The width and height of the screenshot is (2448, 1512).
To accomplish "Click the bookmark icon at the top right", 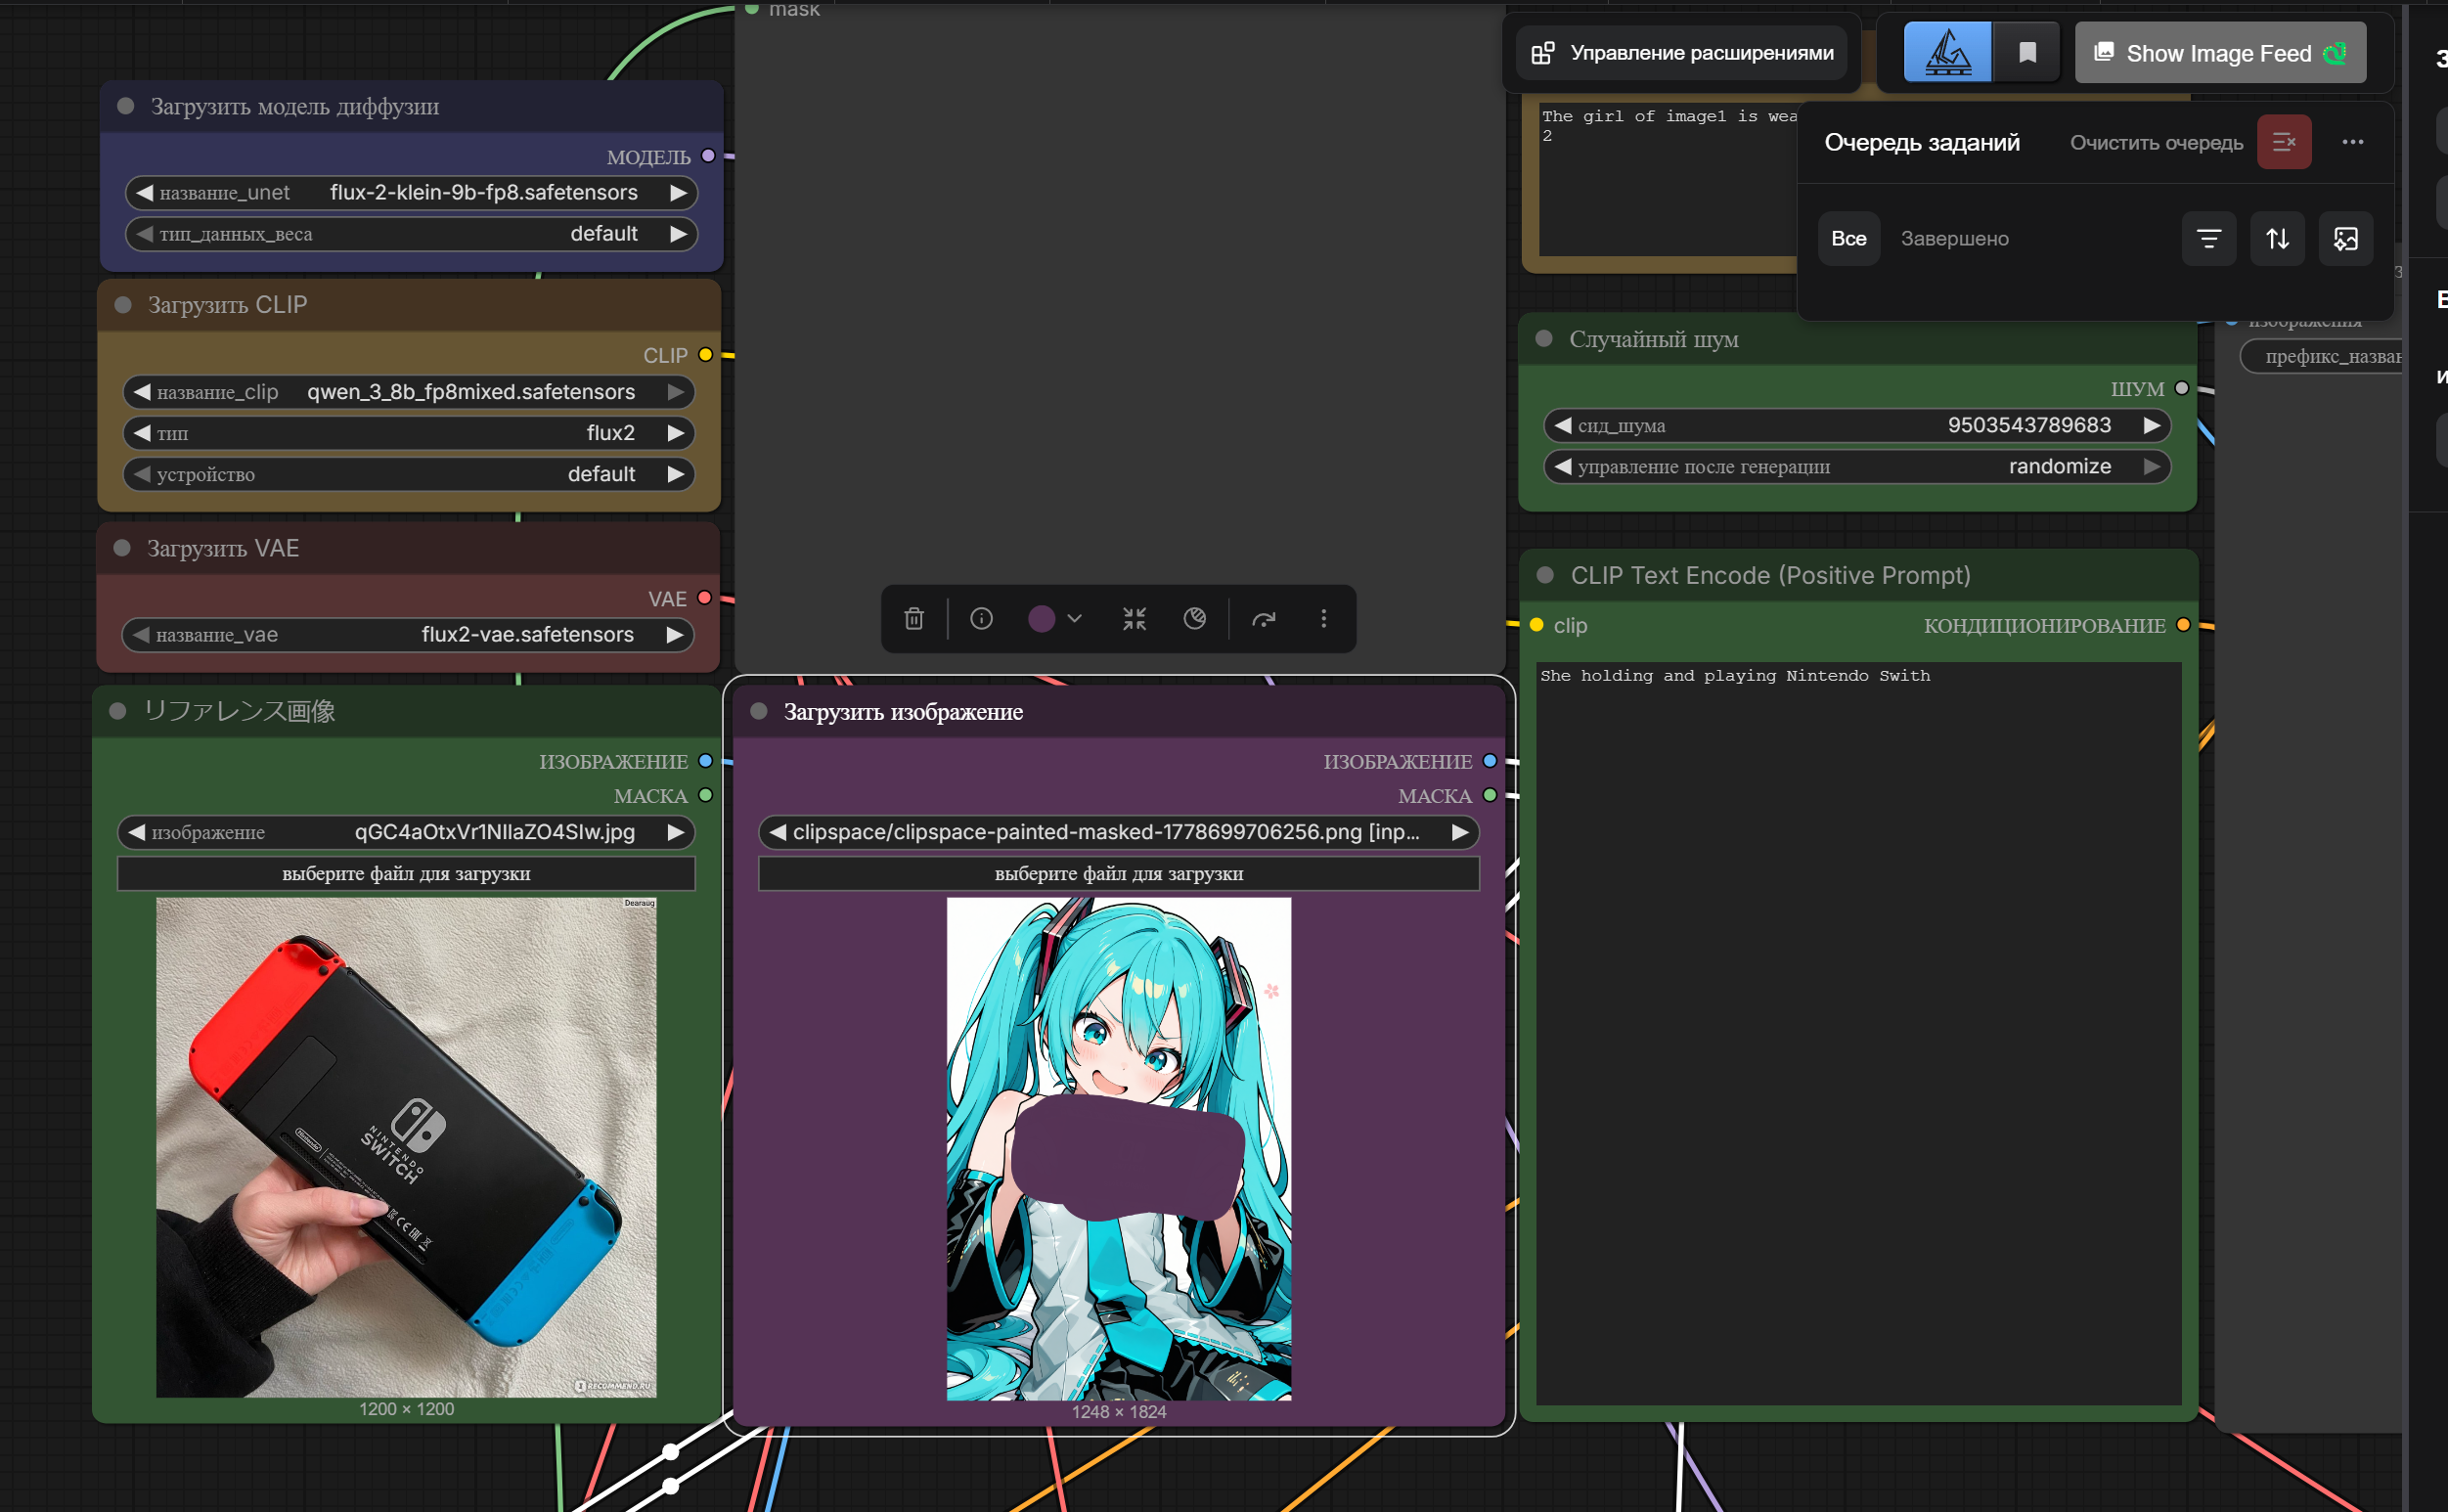I will click(x=2027, y=52).
